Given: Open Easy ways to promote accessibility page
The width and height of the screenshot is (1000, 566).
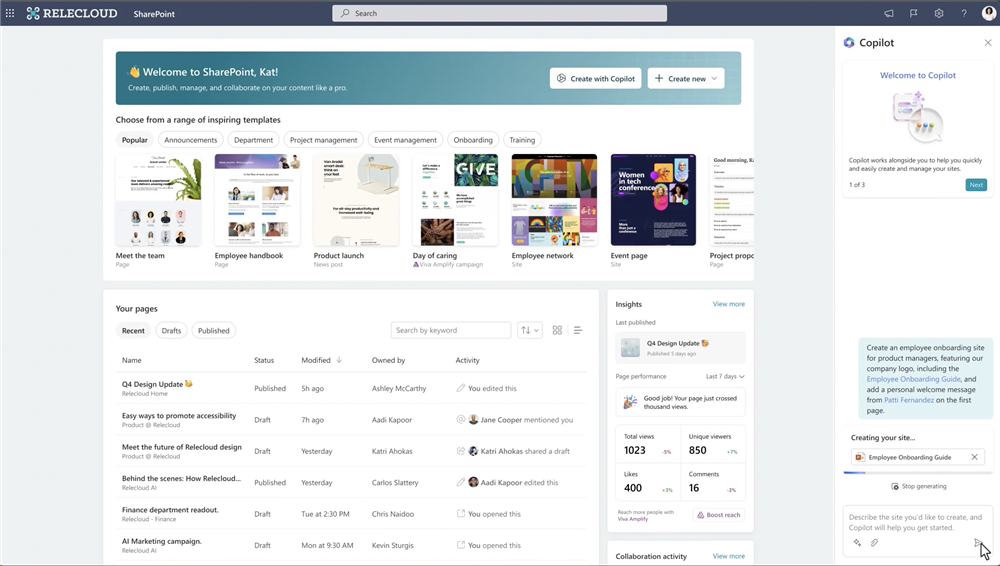Looking at the screenshot, I should pyautogui.click(x=179, y=415).
